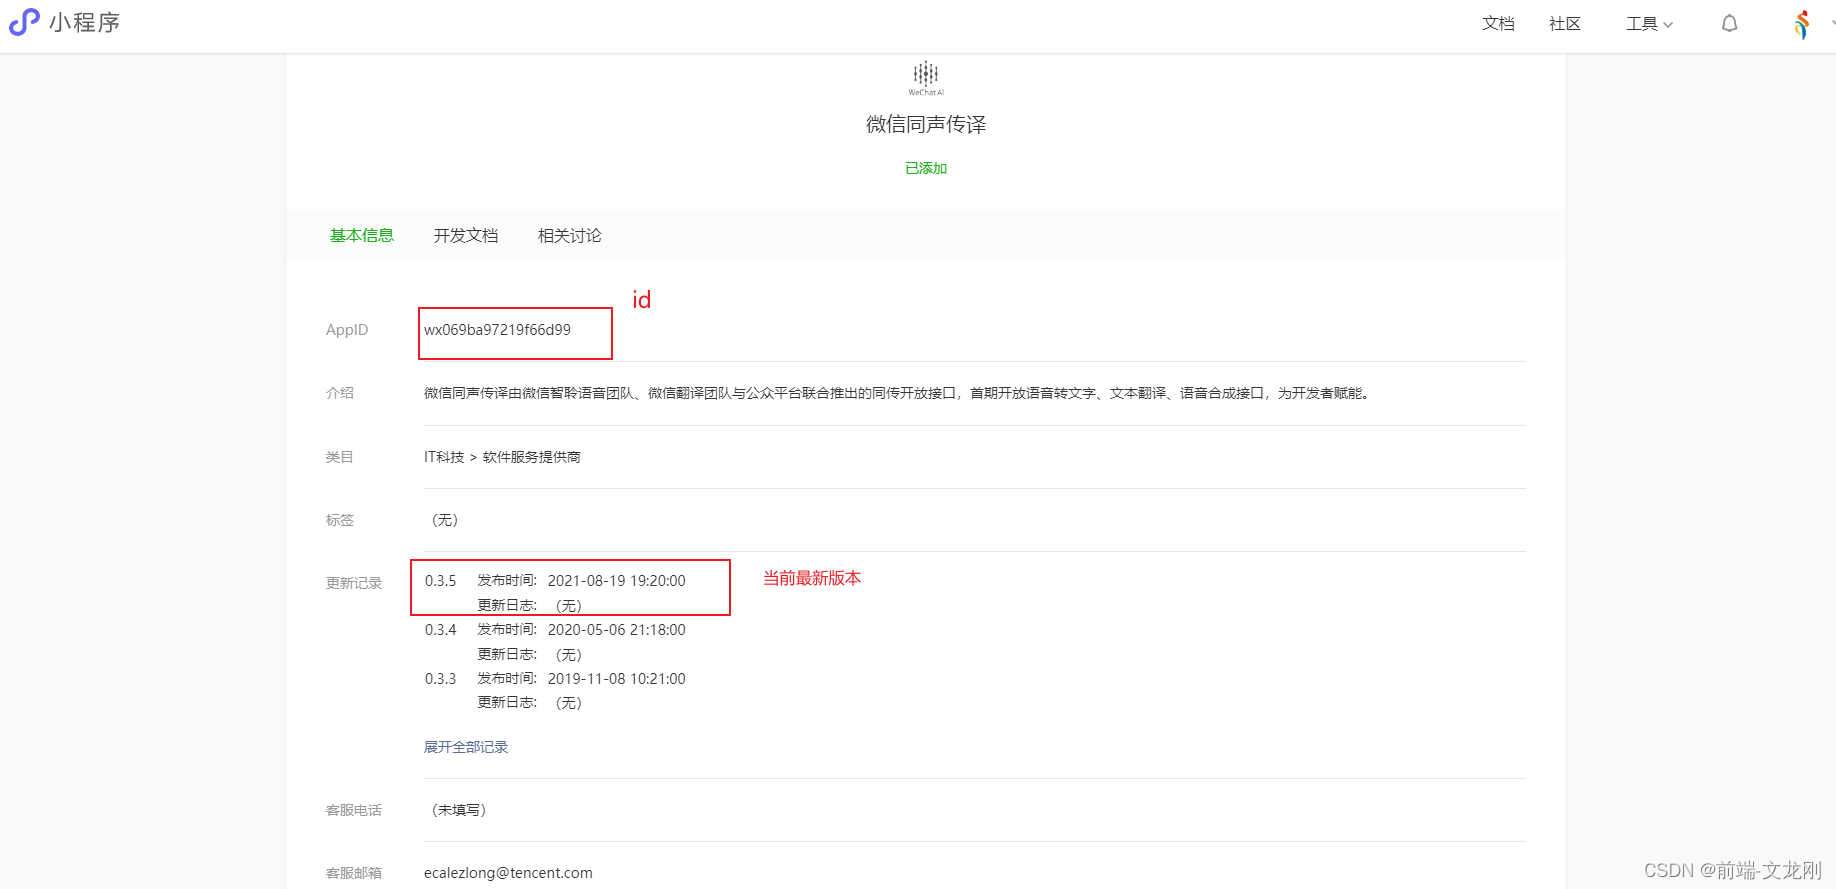Viewport: 1836px width, 889px height.
Task: Click the 标签 value (无)
Action: click(445, 520)
